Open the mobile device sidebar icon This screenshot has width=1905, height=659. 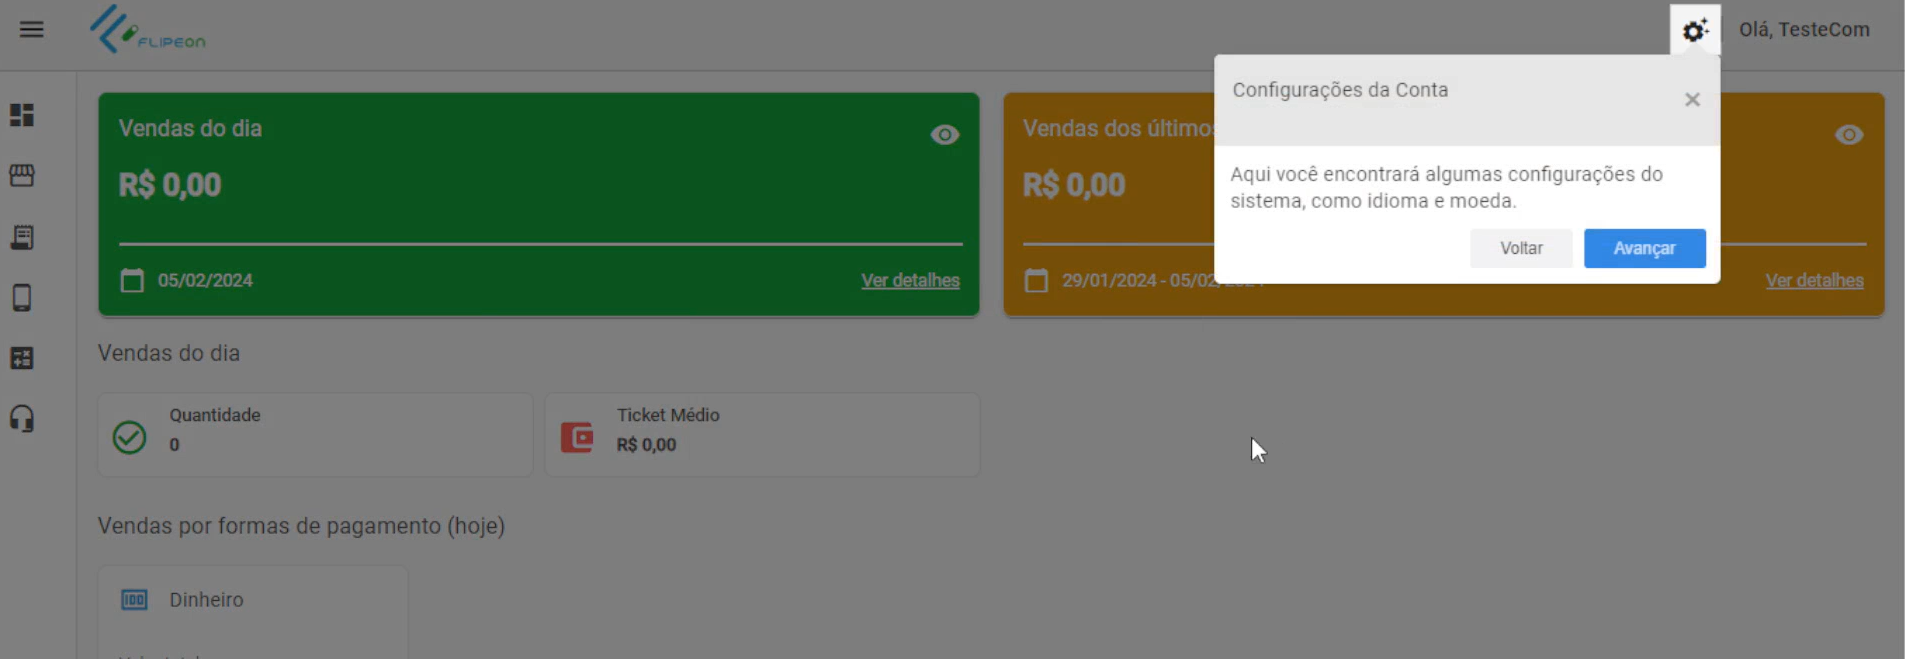point(22,298)
